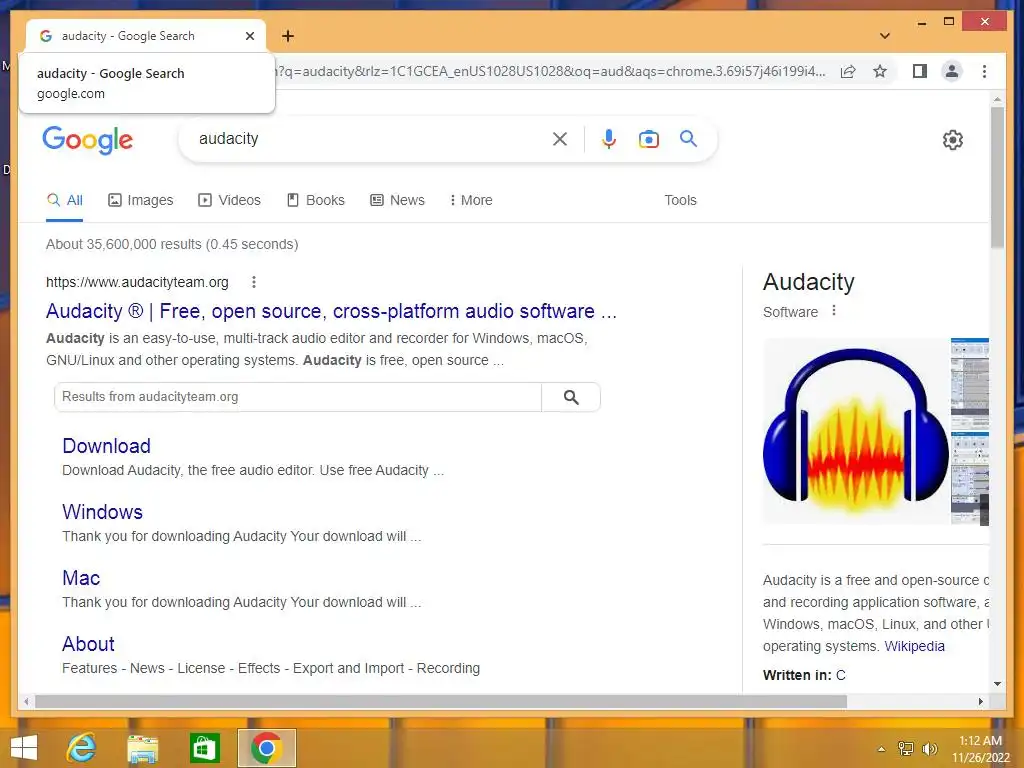Open File Explorer from taskbar

point(142,748)
